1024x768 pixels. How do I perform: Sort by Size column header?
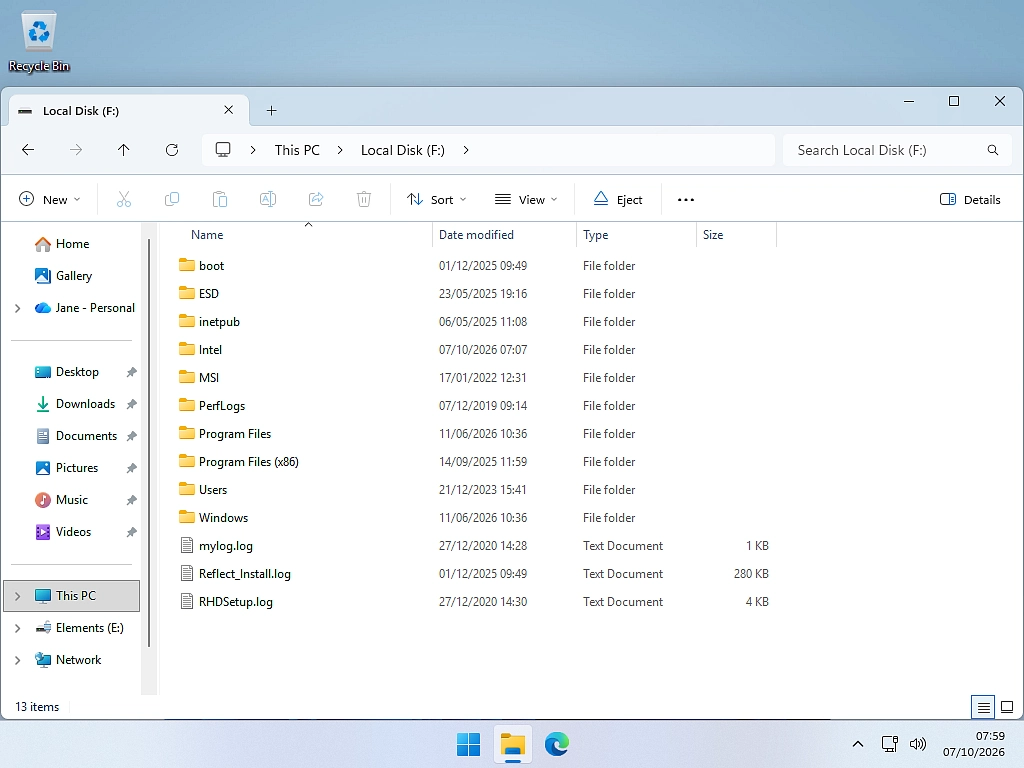point(737,234)
